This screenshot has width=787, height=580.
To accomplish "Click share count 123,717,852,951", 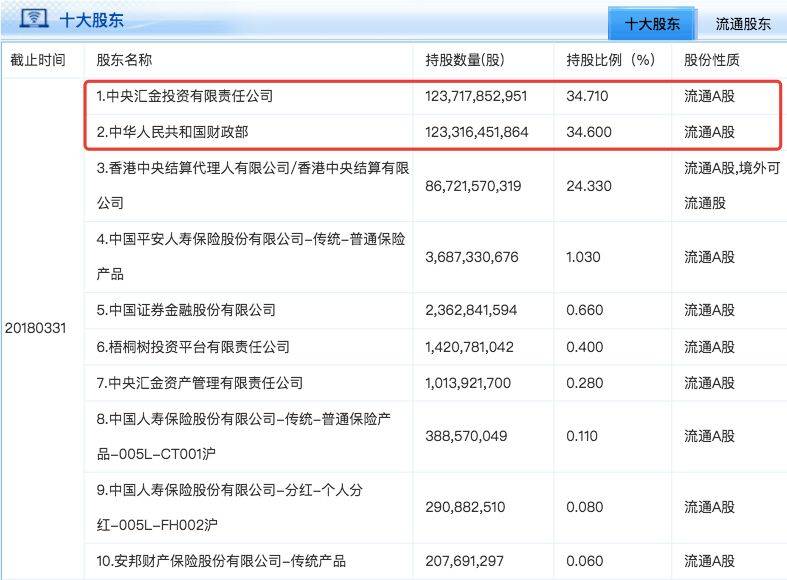I will coord(476,96).
